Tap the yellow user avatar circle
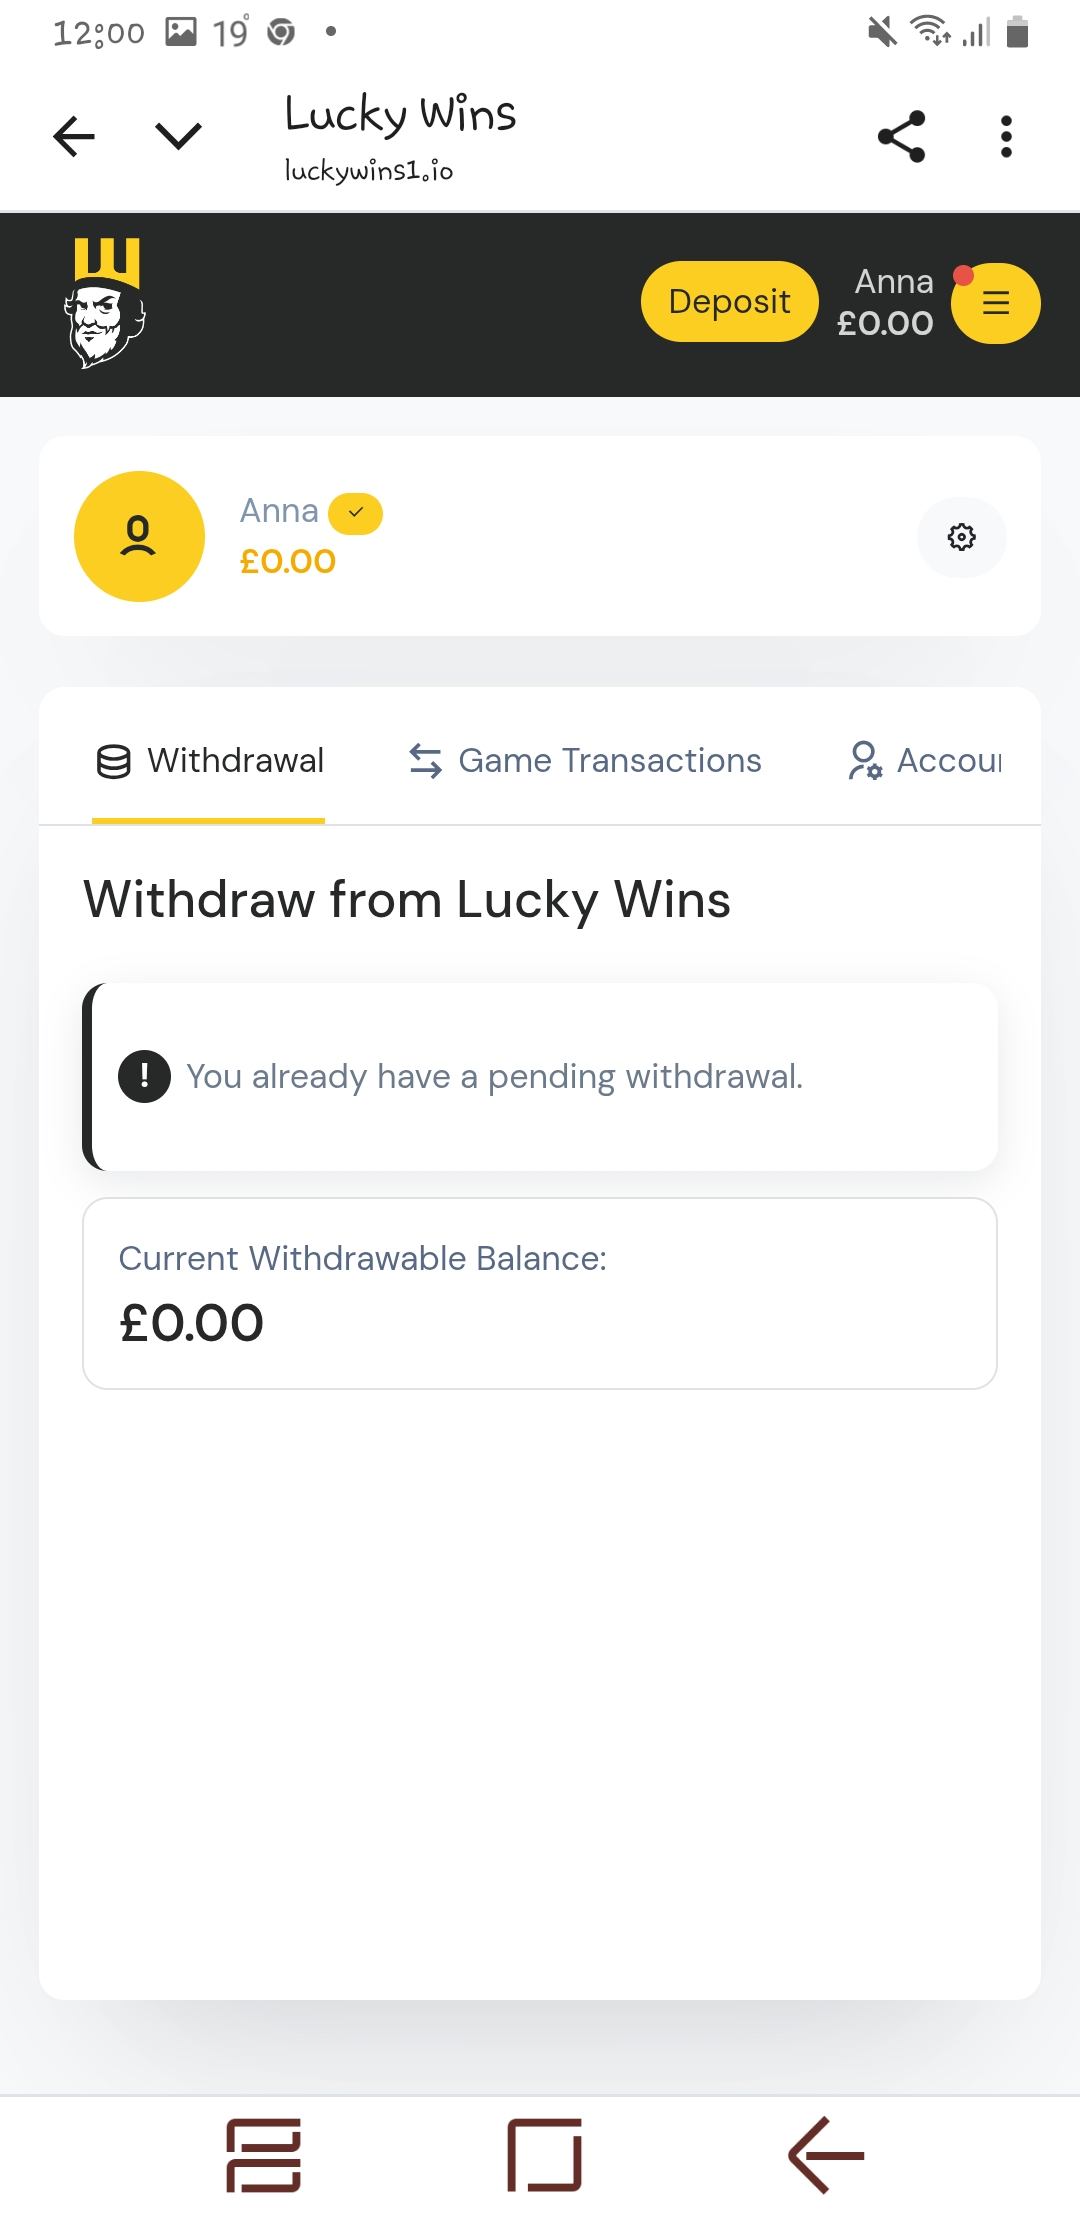Image resolution: width=1080 pixels, height=2220 pixels. 139,536
